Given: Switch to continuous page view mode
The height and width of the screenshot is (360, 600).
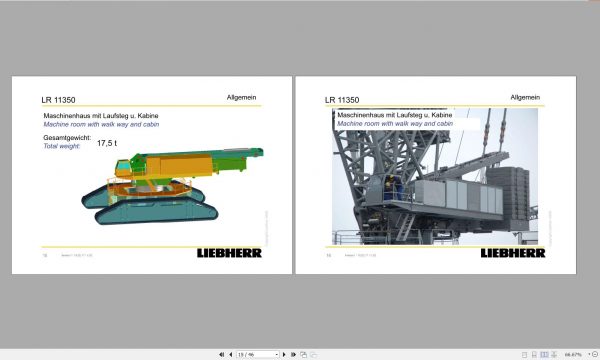Looking at the screenshot, I should (x=534, y=355).
